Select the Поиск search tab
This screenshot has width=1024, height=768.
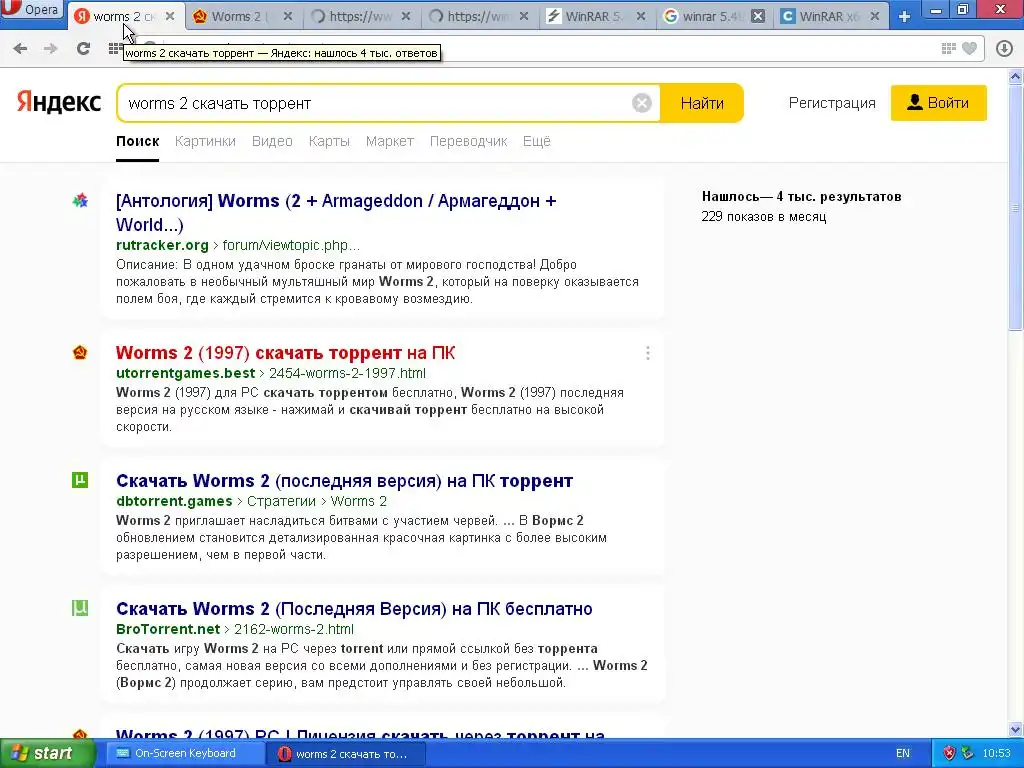[x=137, y=141]
